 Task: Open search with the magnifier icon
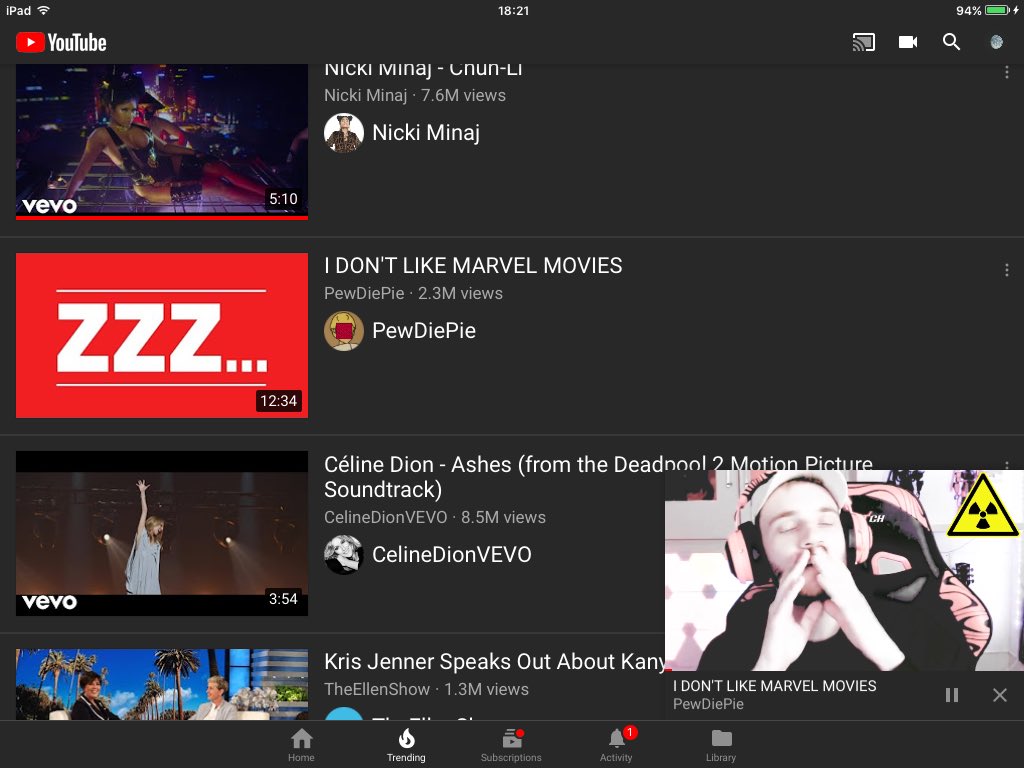tap(952, 42)
